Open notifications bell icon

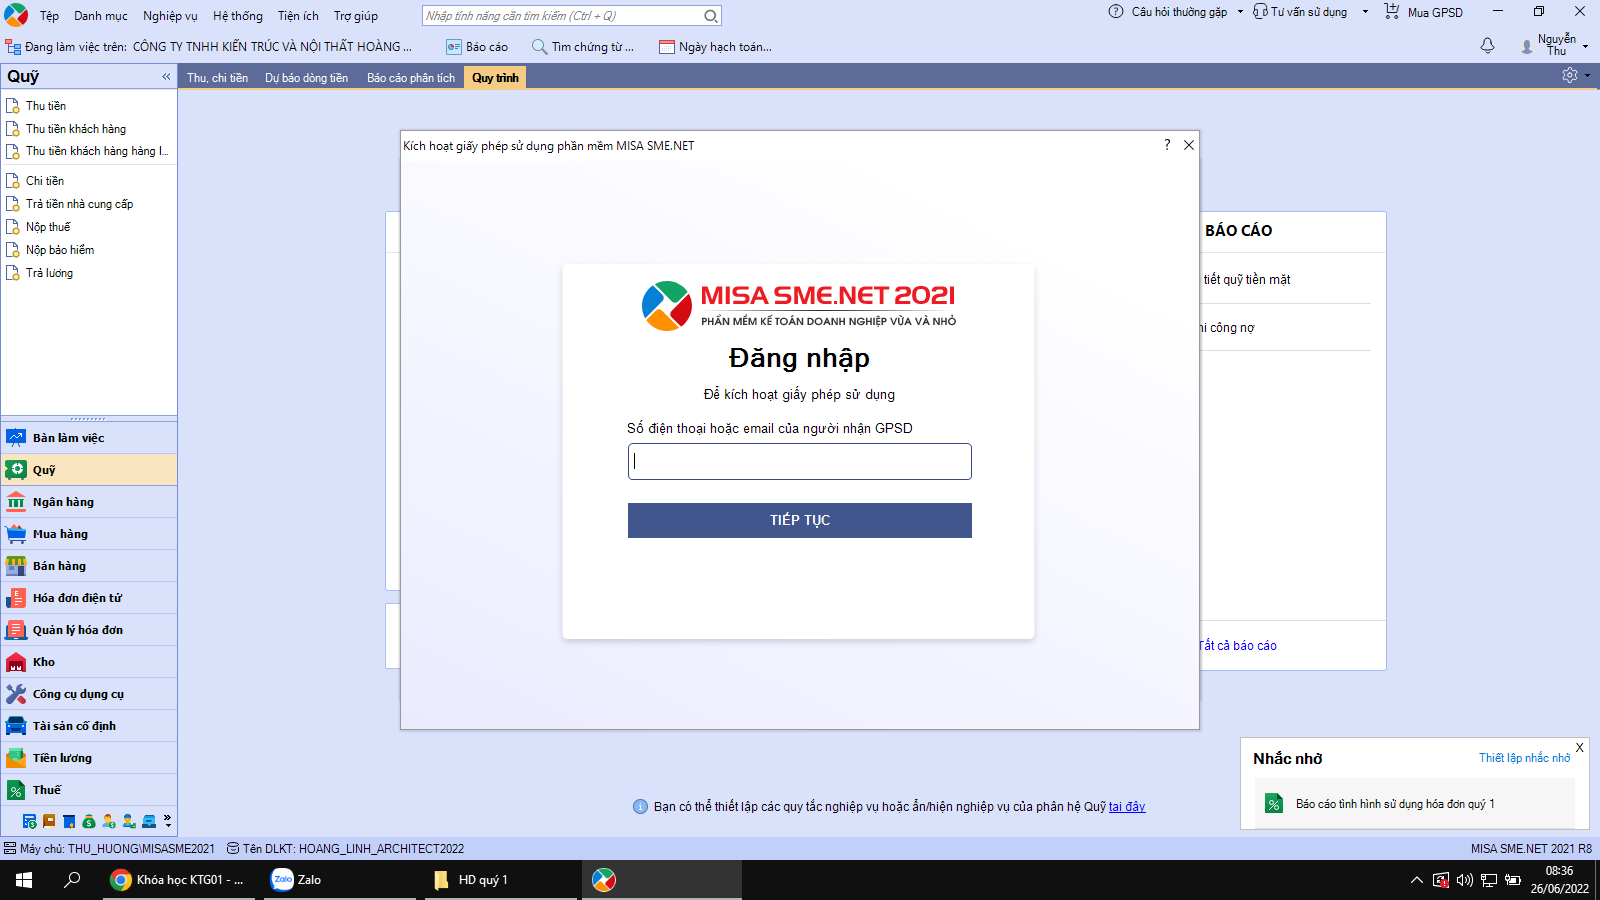[x=1487, y=46]
